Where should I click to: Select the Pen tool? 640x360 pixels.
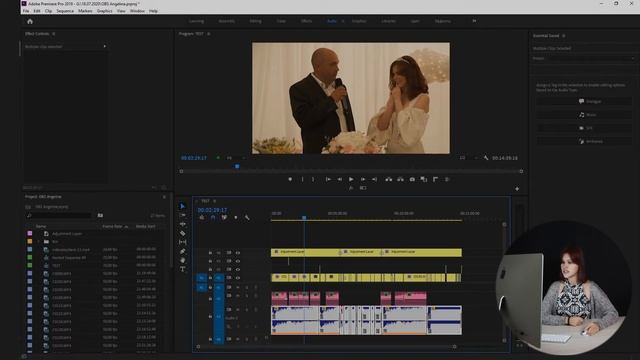[182, 251]
